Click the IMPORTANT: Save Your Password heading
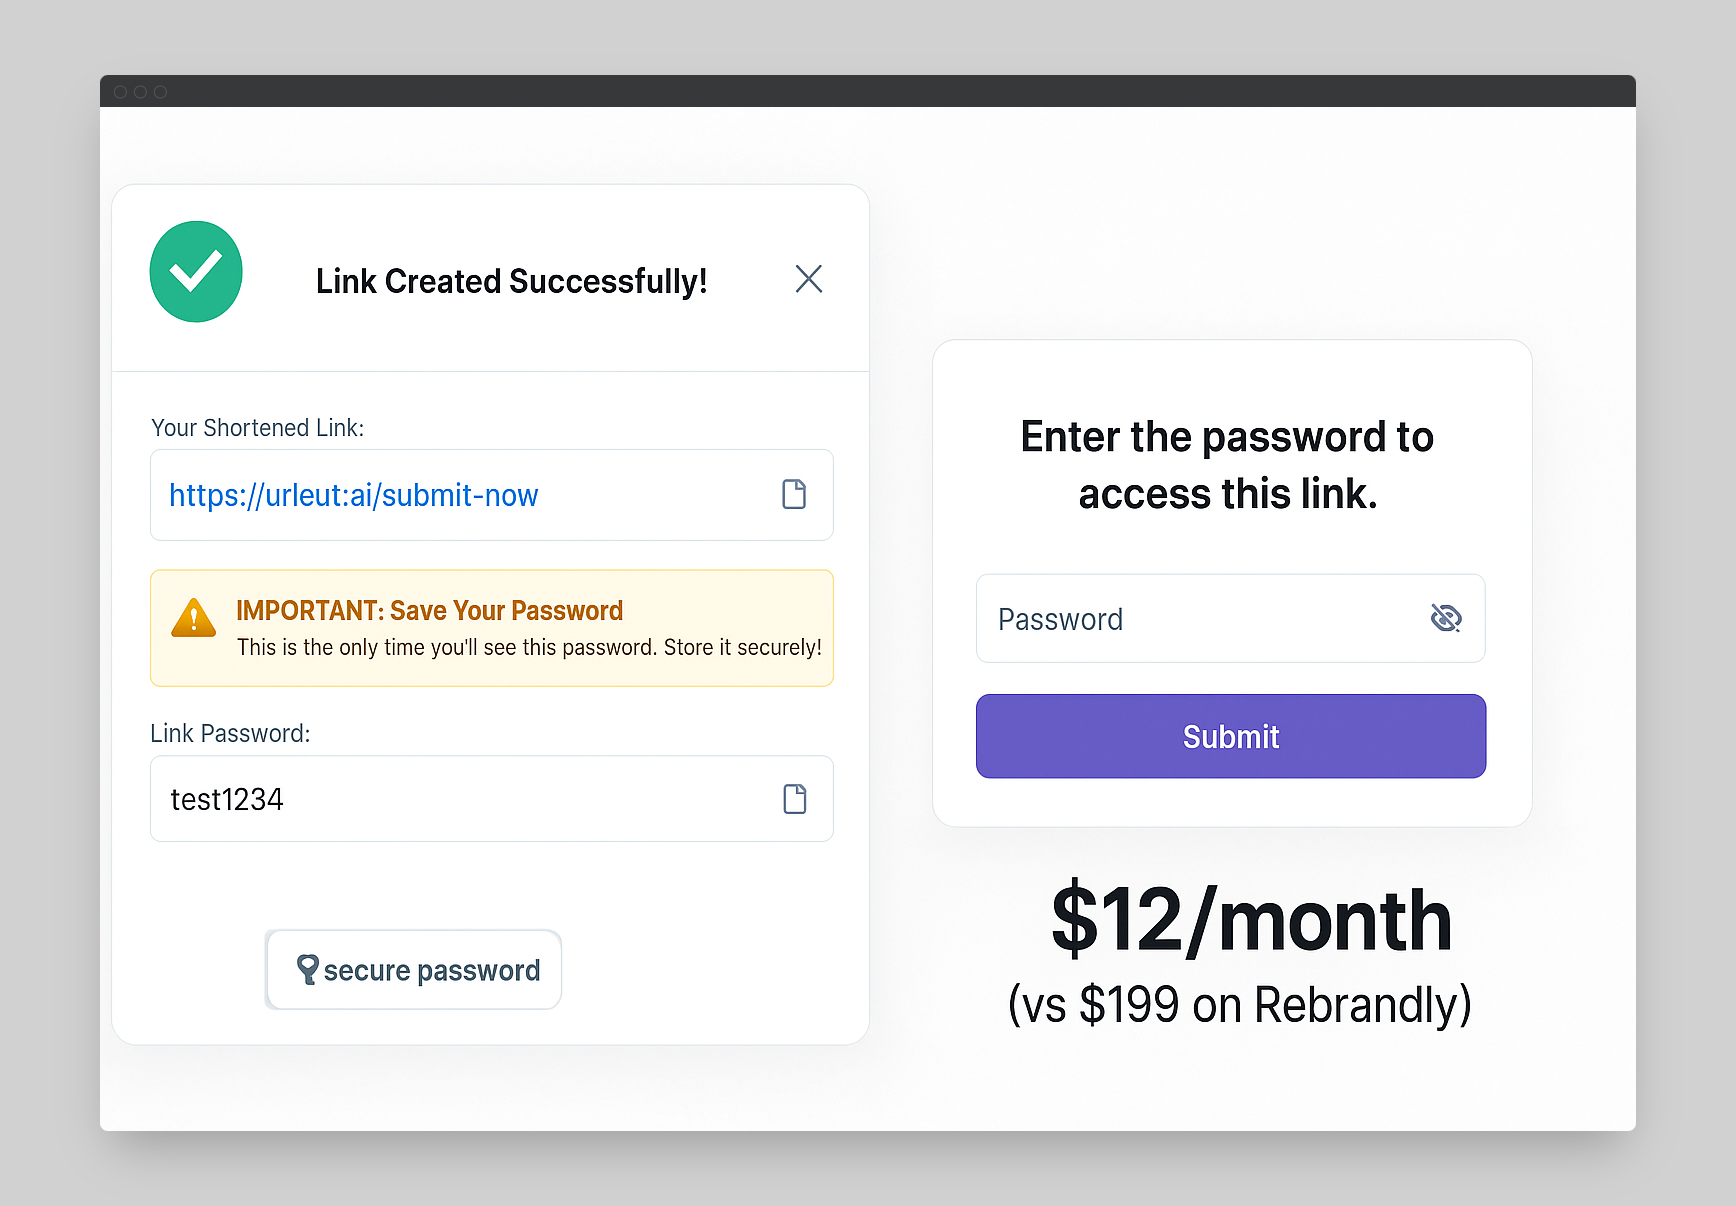This screenshot has width=1736, height=1206. click(429, 610)
